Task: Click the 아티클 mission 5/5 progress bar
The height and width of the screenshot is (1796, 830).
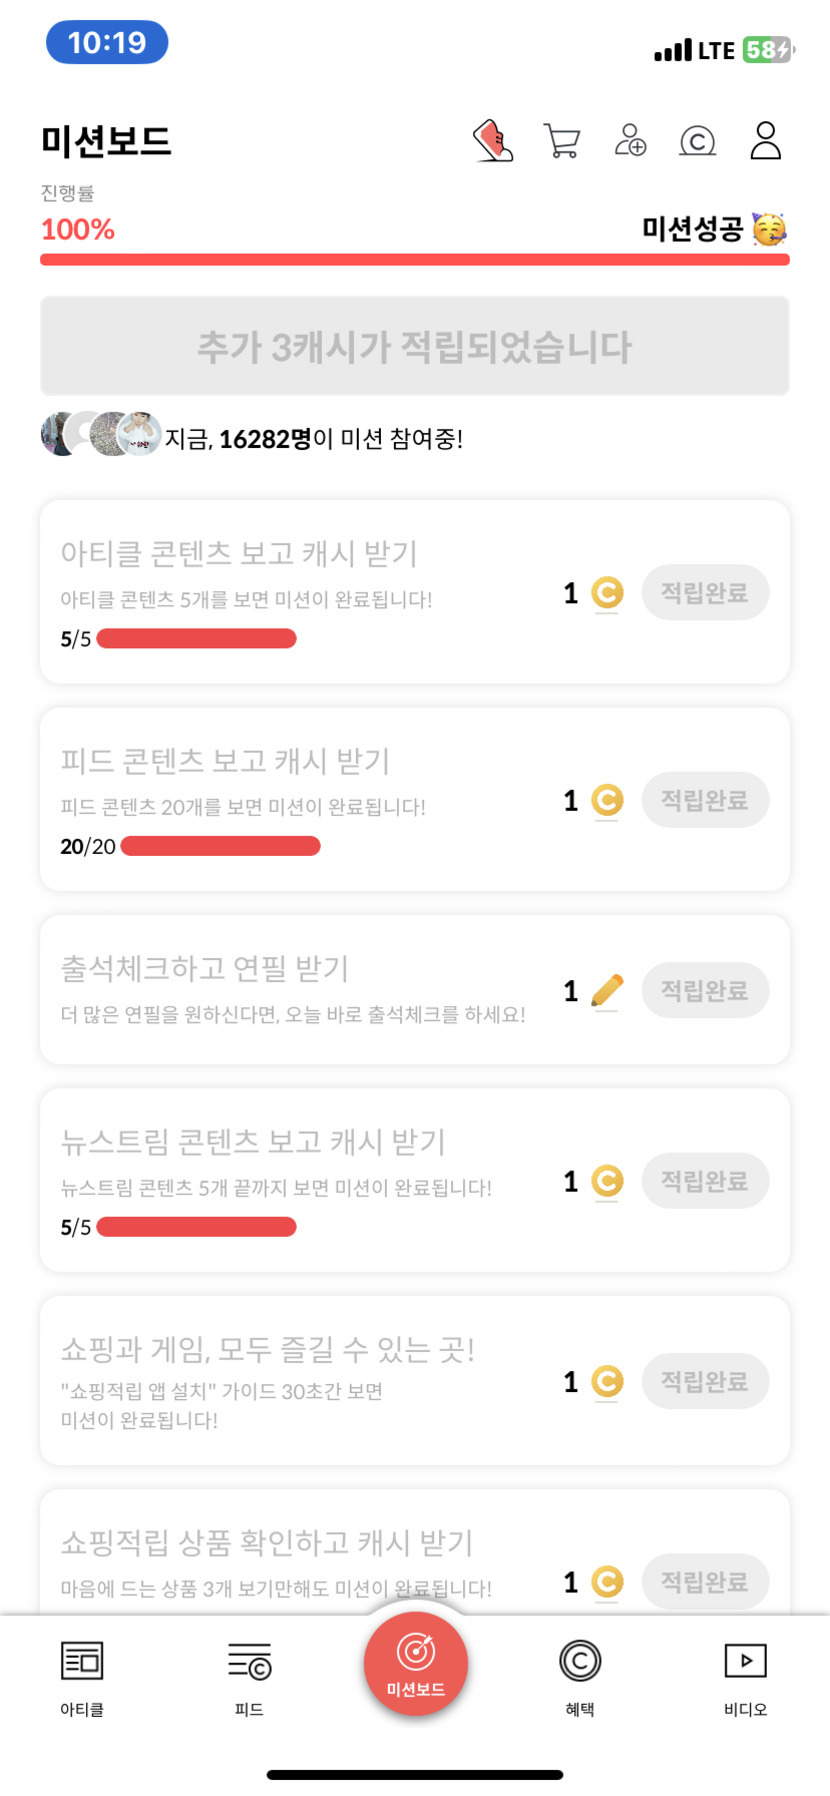Action: (197, 639)
